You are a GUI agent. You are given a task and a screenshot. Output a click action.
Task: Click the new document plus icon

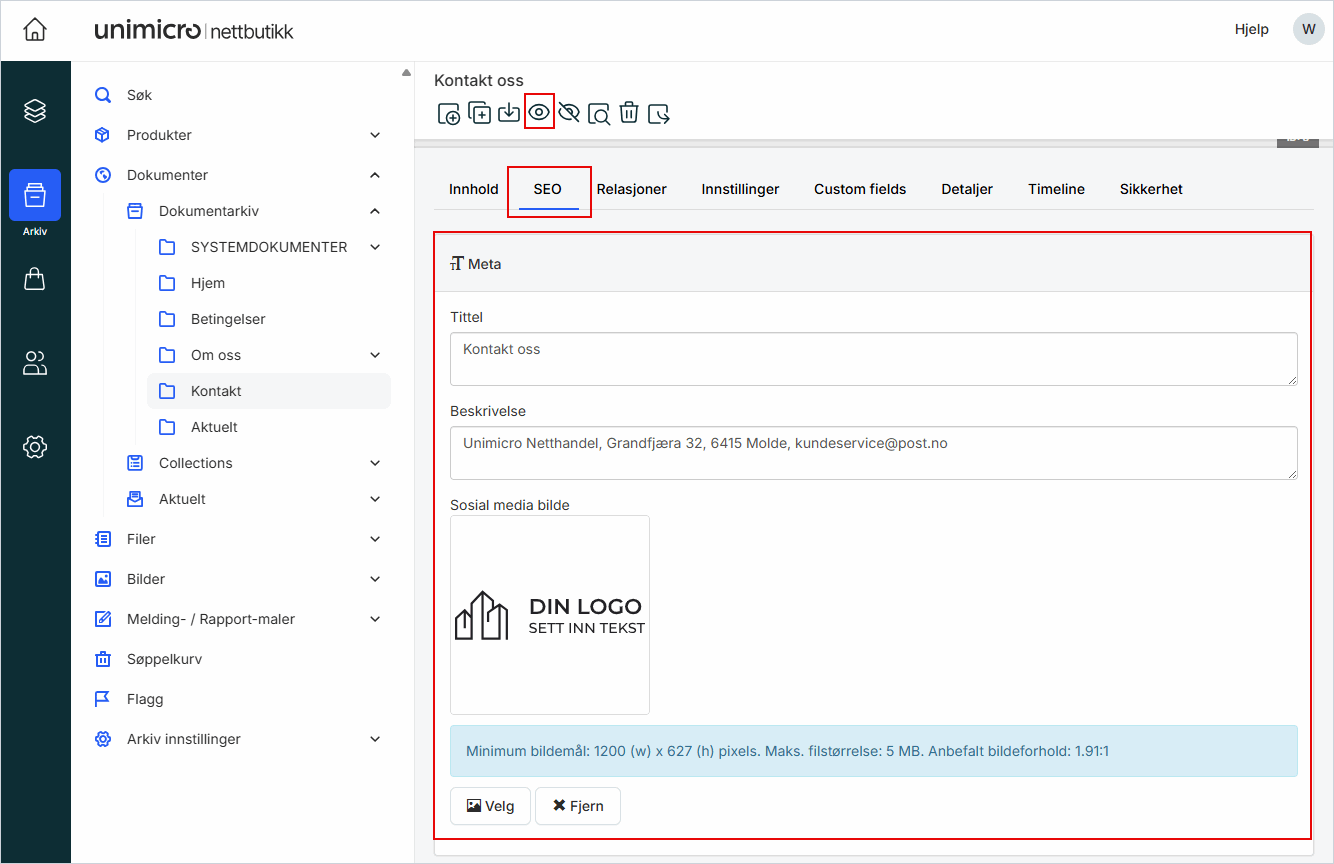tap(449, 114)
